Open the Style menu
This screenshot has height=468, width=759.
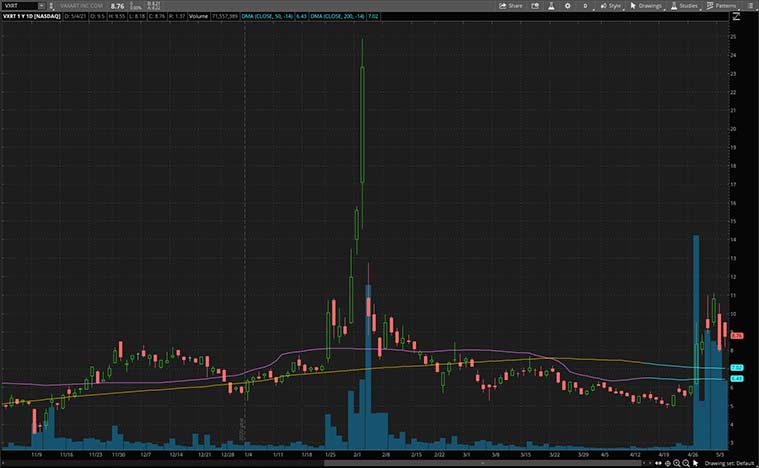(x=610, y=5)
